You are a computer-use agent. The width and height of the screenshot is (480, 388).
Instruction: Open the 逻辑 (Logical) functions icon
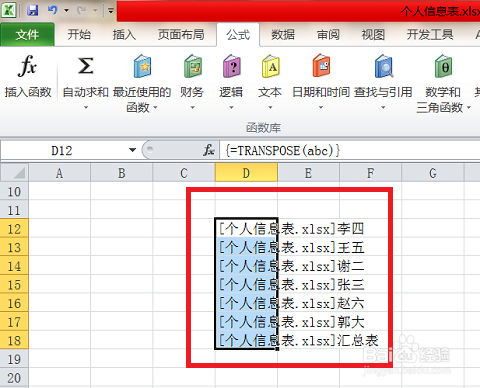231,66
